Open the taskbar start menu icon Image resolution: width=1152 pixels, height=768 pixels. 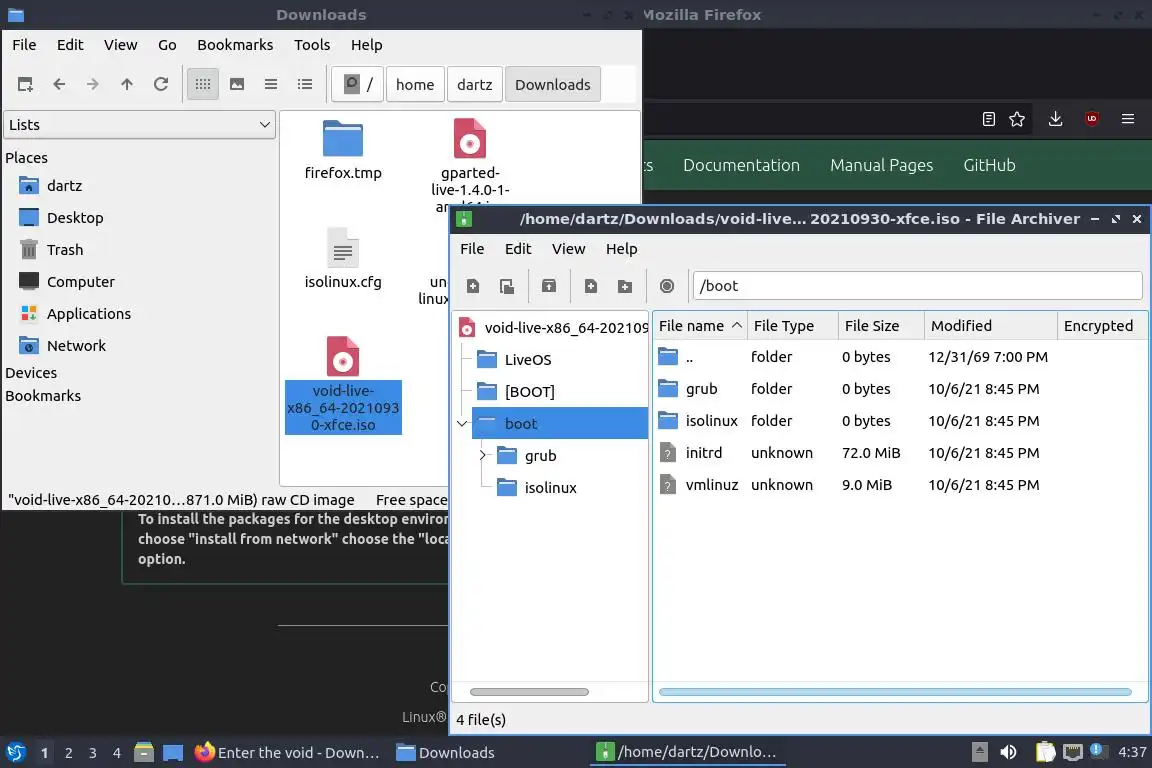coord(16,753)
